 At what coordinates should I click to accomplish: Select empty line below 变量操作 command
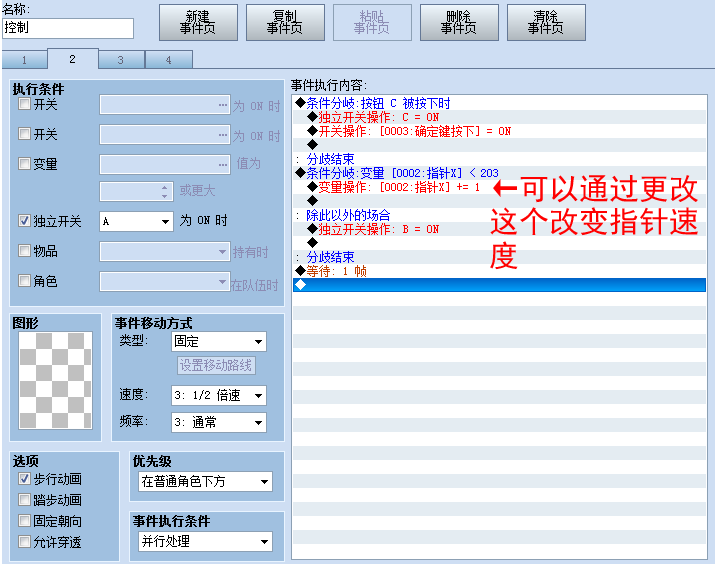tap(499, 201)
